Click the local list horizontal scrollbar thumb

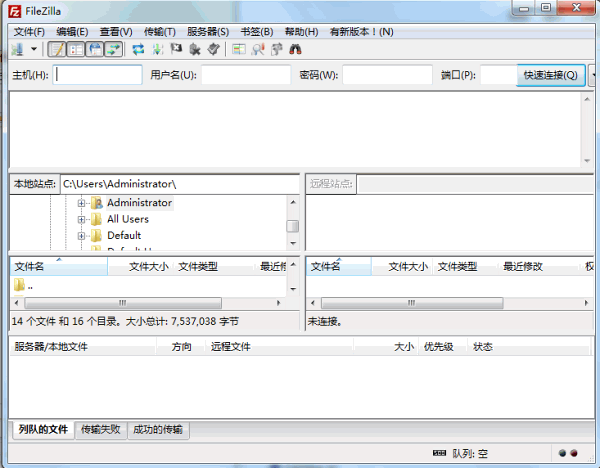(x=123, y=303)
